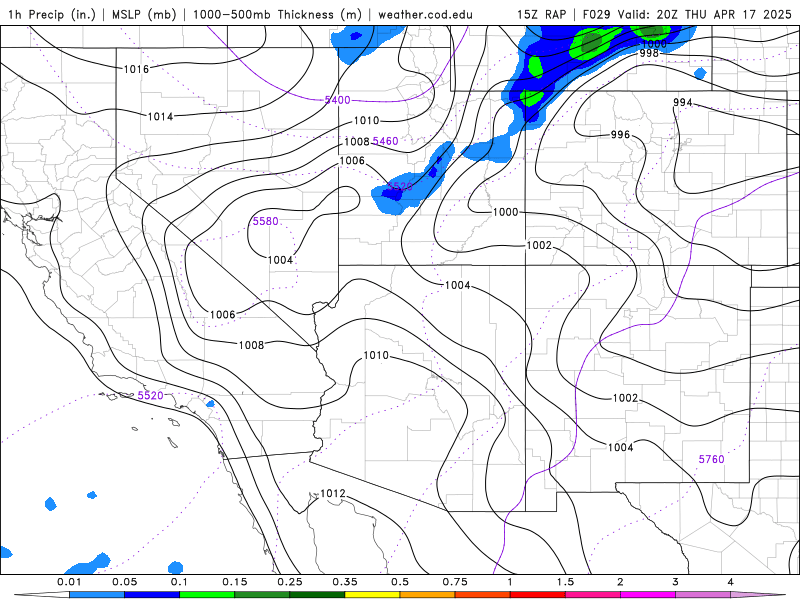Screen dimensions: 800x600
Task: Select the magenta 2 inch legend swatch
Action: tap(648, 595)
